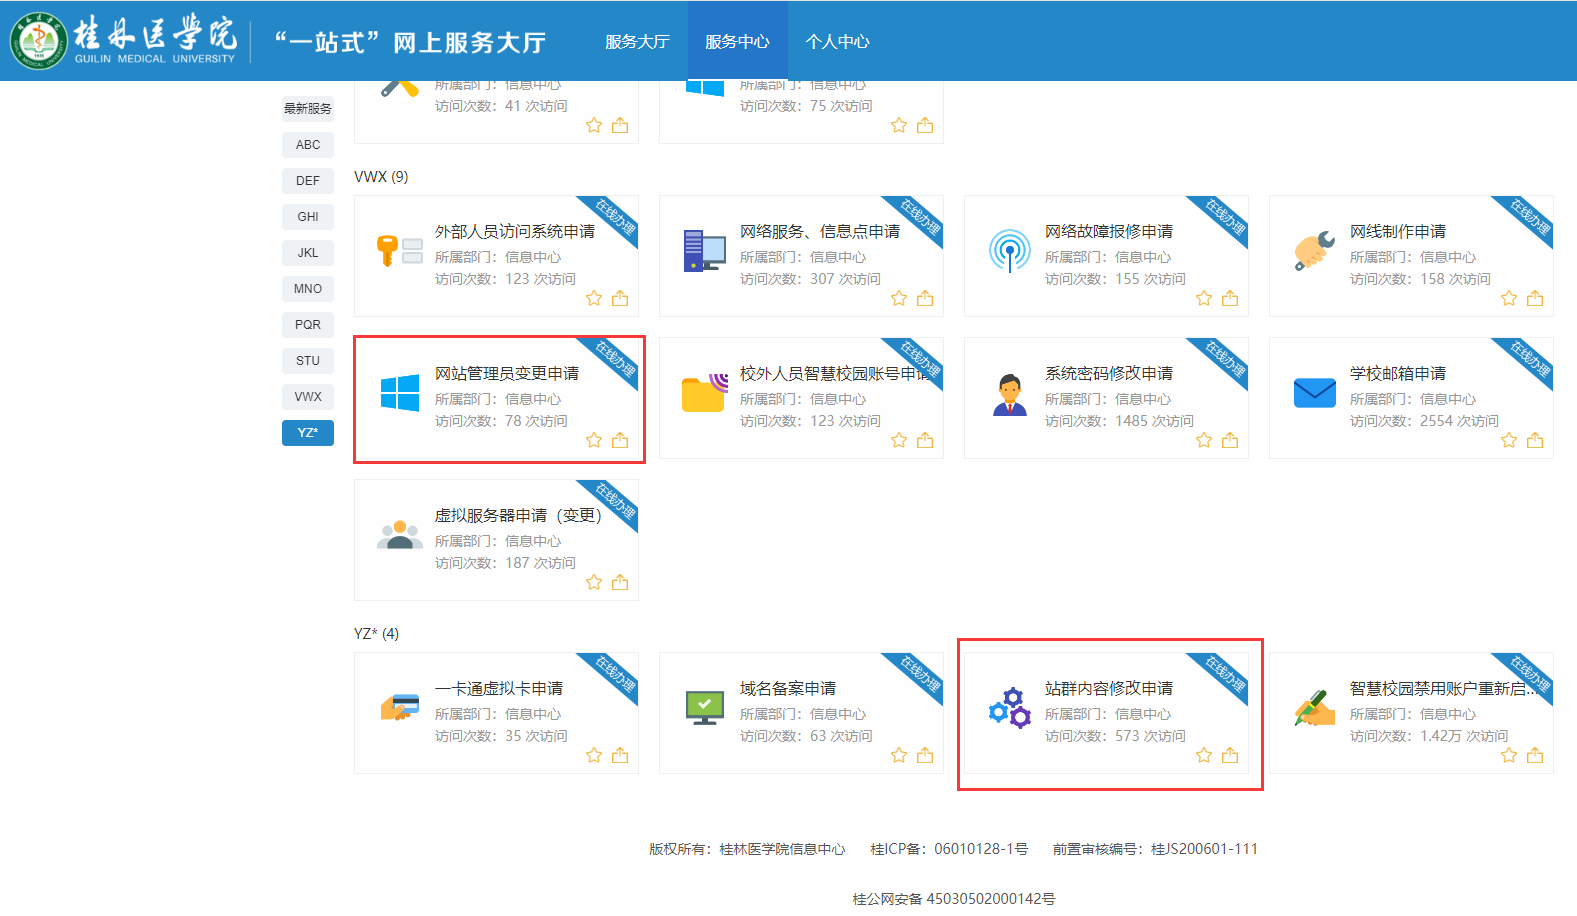The image size is (1577, 916).
Task: Favorite 虚拟服务器申请 with star
Action: 594,582
